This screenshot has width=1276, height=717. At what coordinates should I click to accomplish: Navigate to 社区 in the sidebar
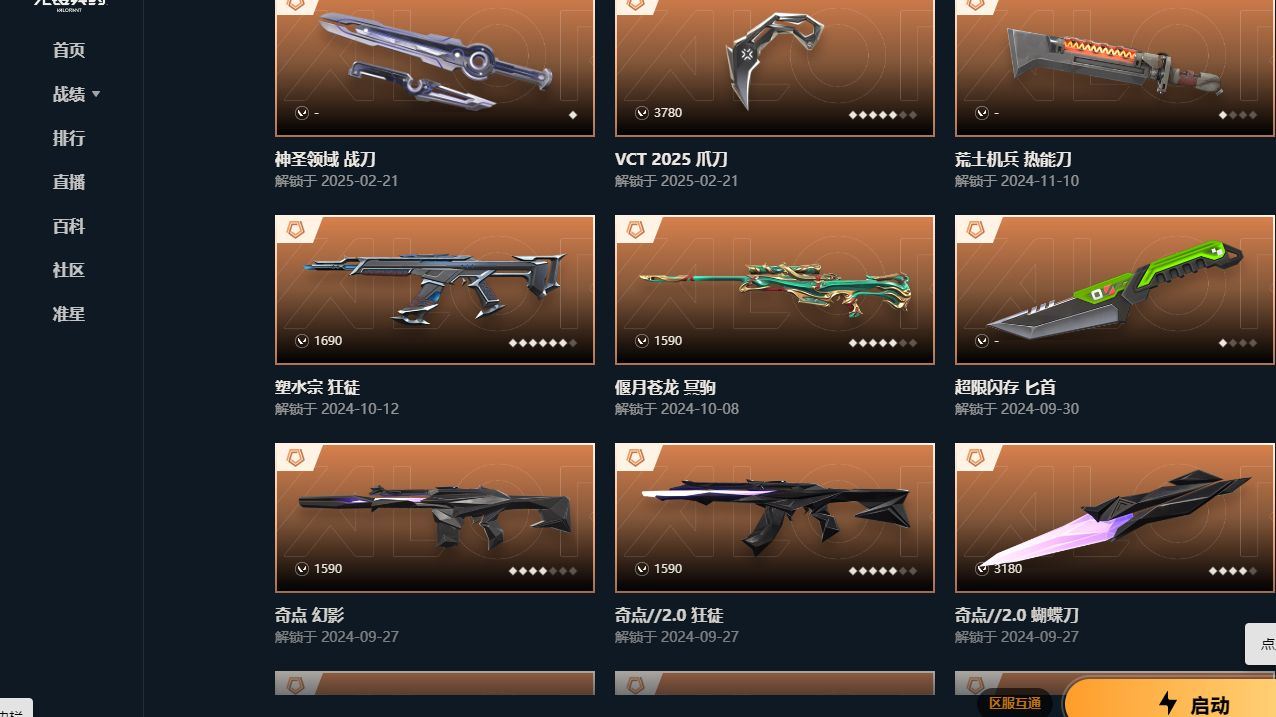(69, 270)
